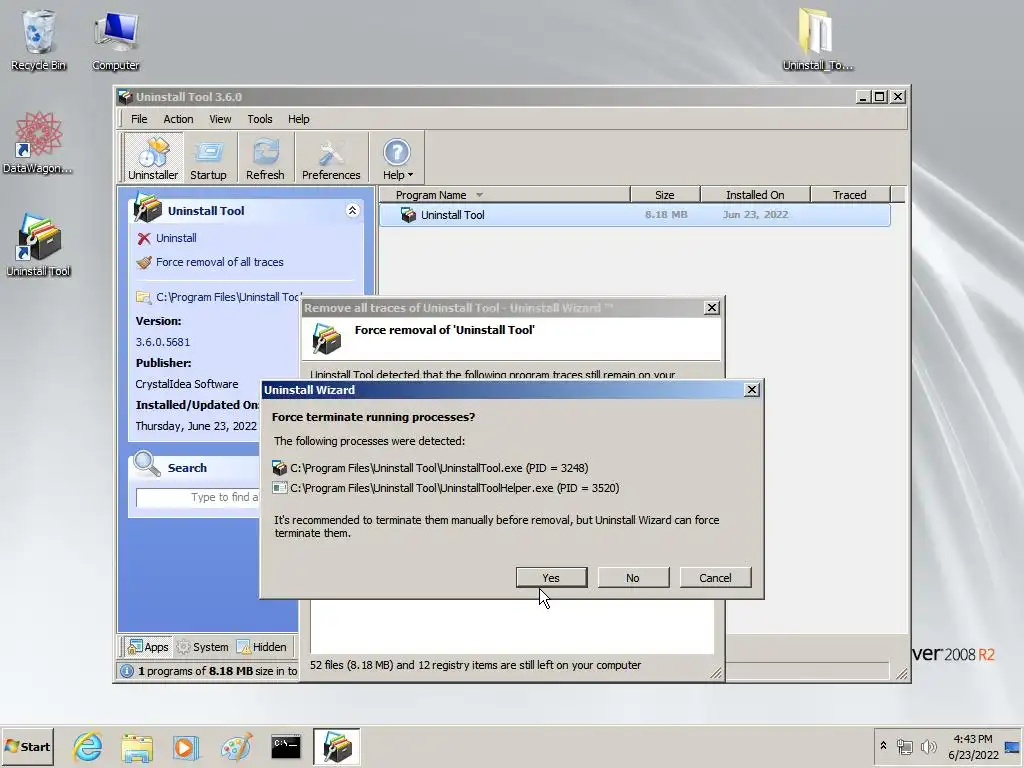Collapse the Uninstall Tool details panel
This screenshot has height=768, width=1024.
click(x=352, y=210)
